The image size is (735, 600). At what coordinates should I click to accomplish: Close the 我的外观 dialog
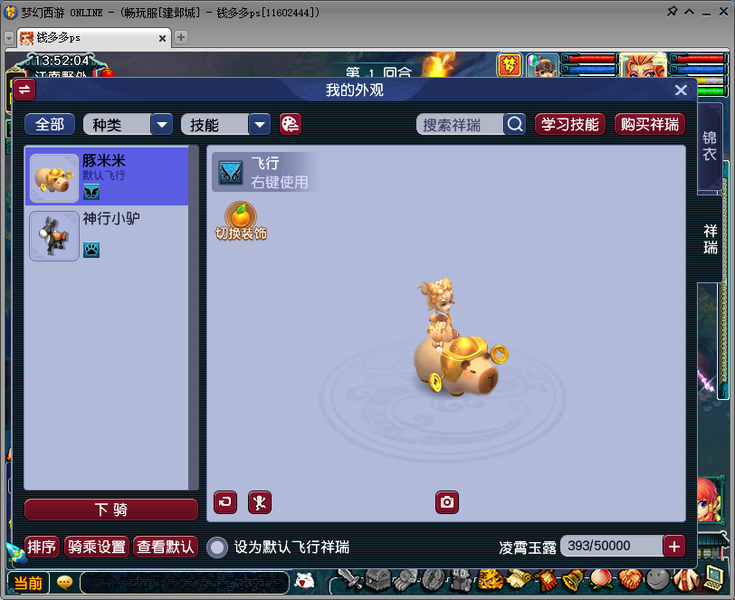click(681, 90)
